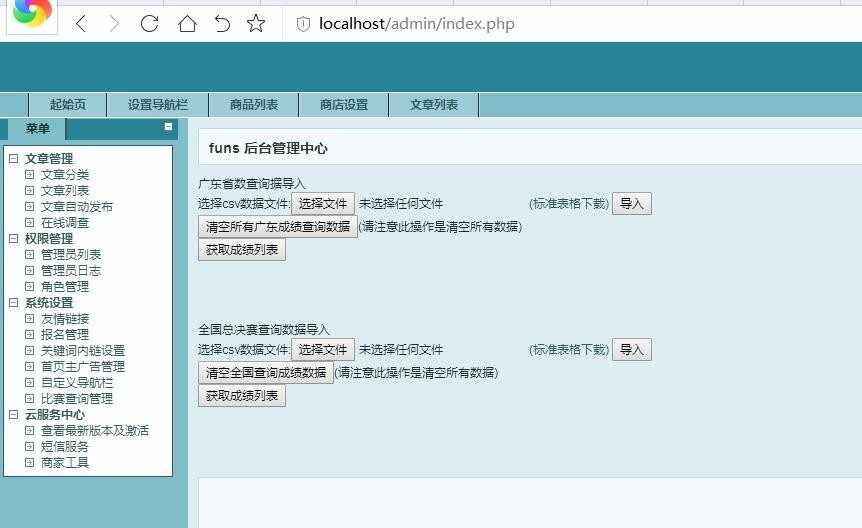Click the browser back arrow
This screenshot has height=528, width=862.
(81, 24)
